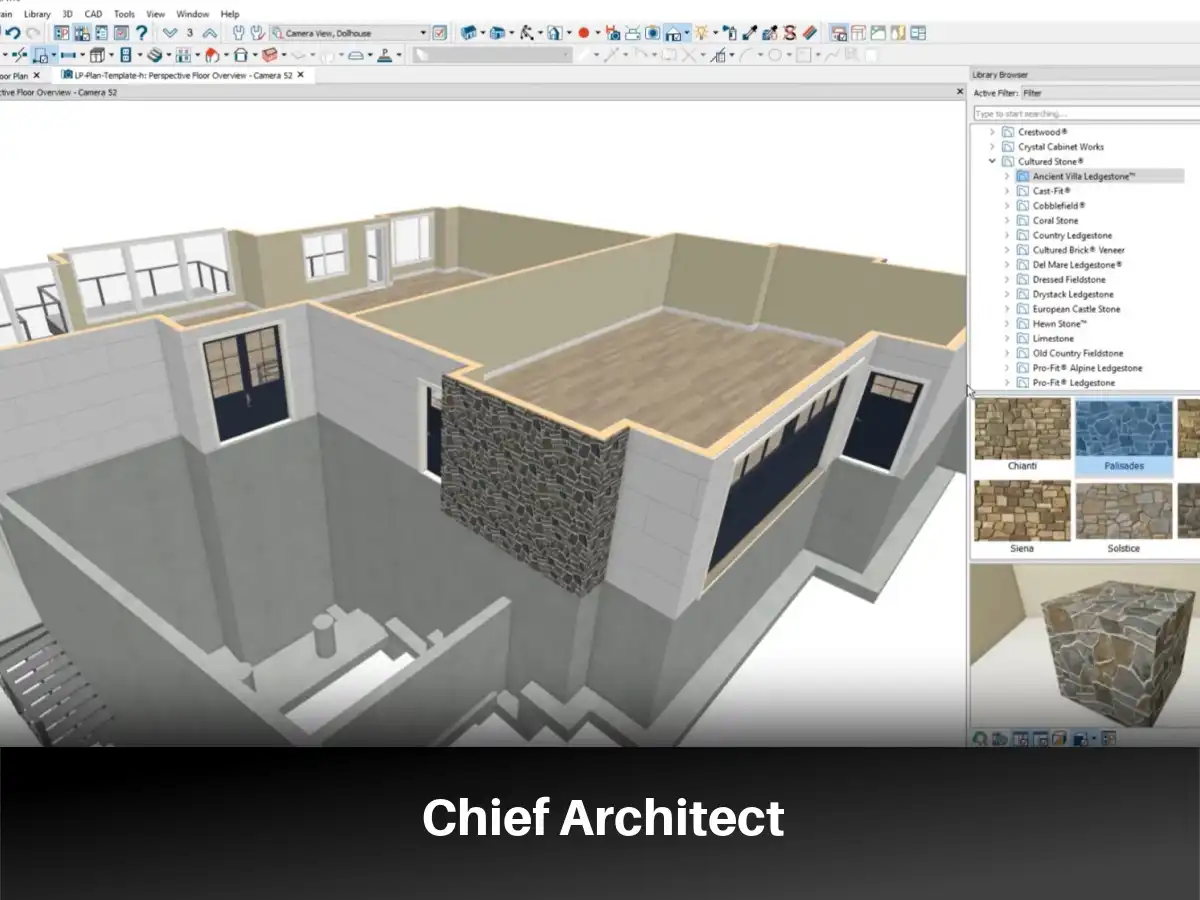Select European Castle Stone library item

pos(1076,309)
